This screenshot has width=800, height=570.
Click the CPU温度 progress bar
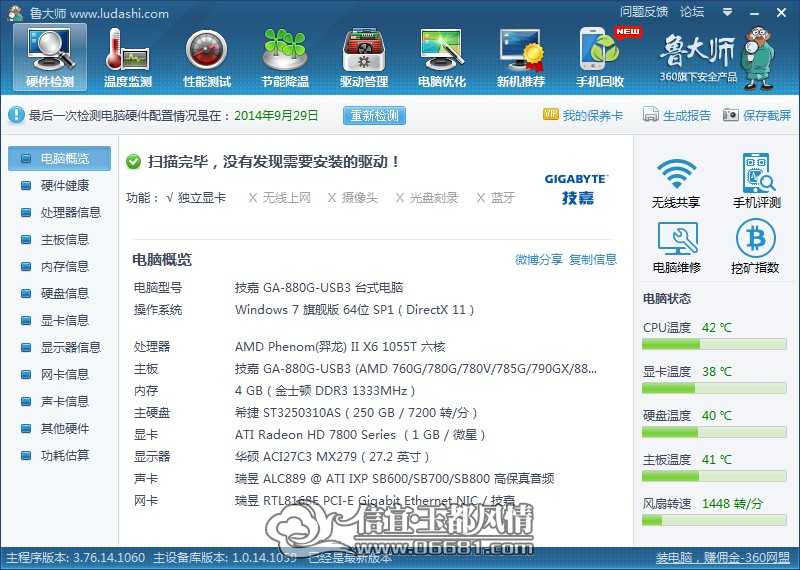tap(714, 345)
